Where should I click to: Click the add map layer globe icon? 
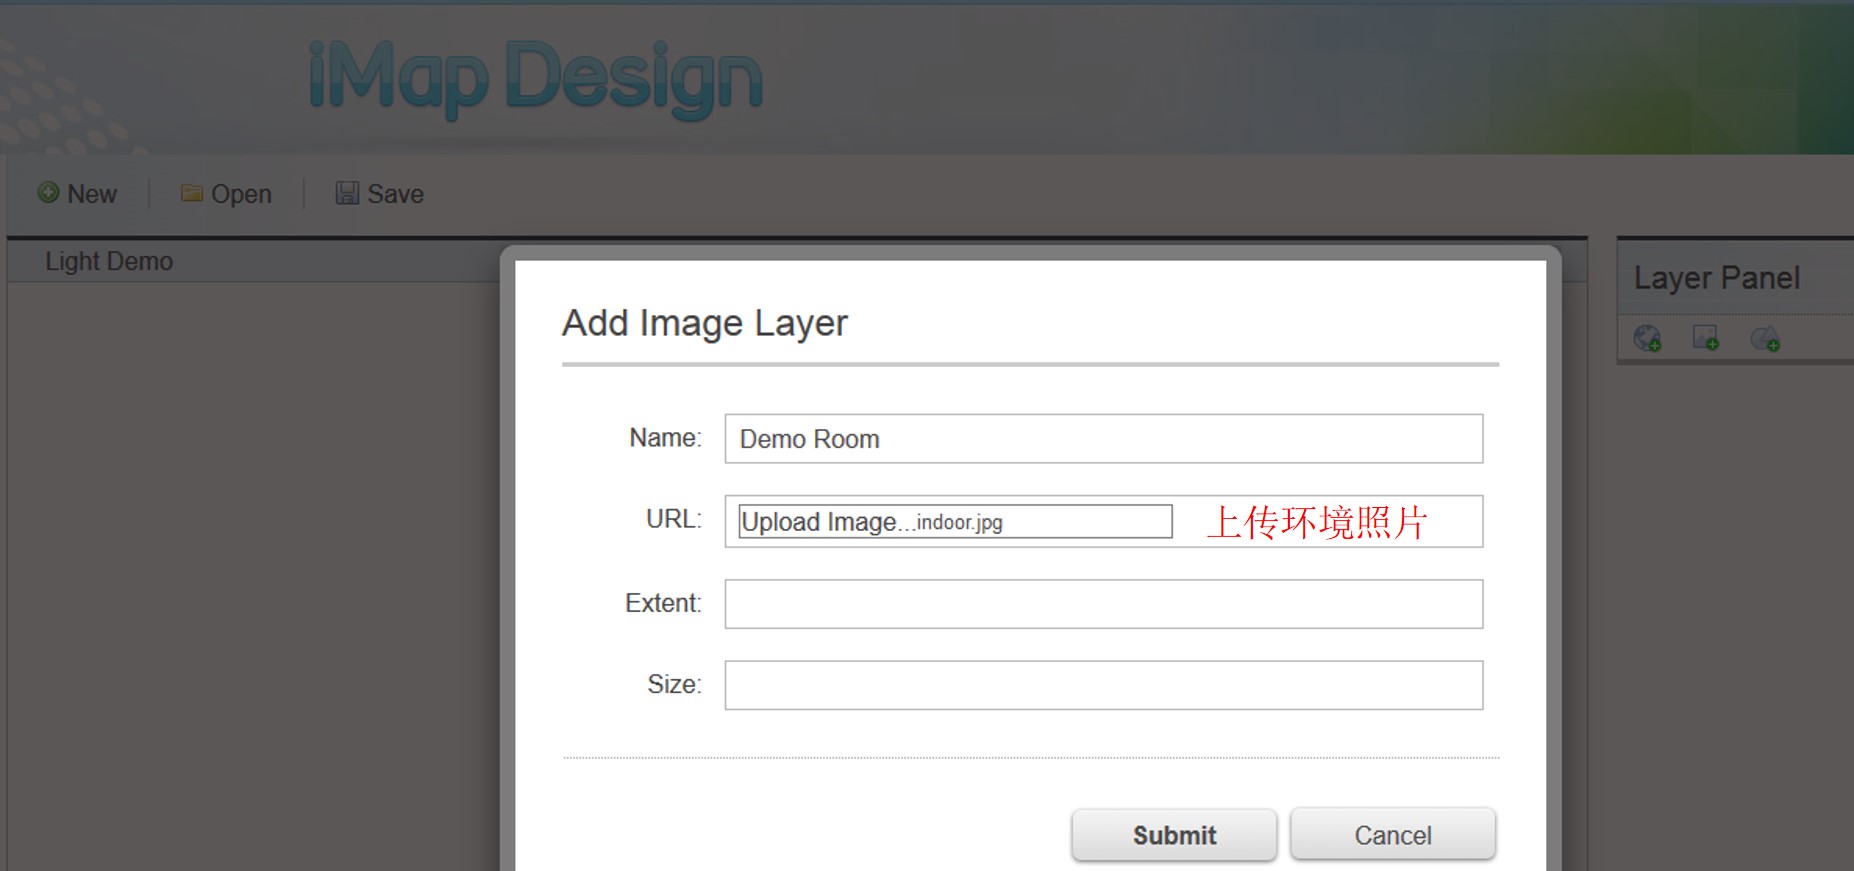(1647, 338)
